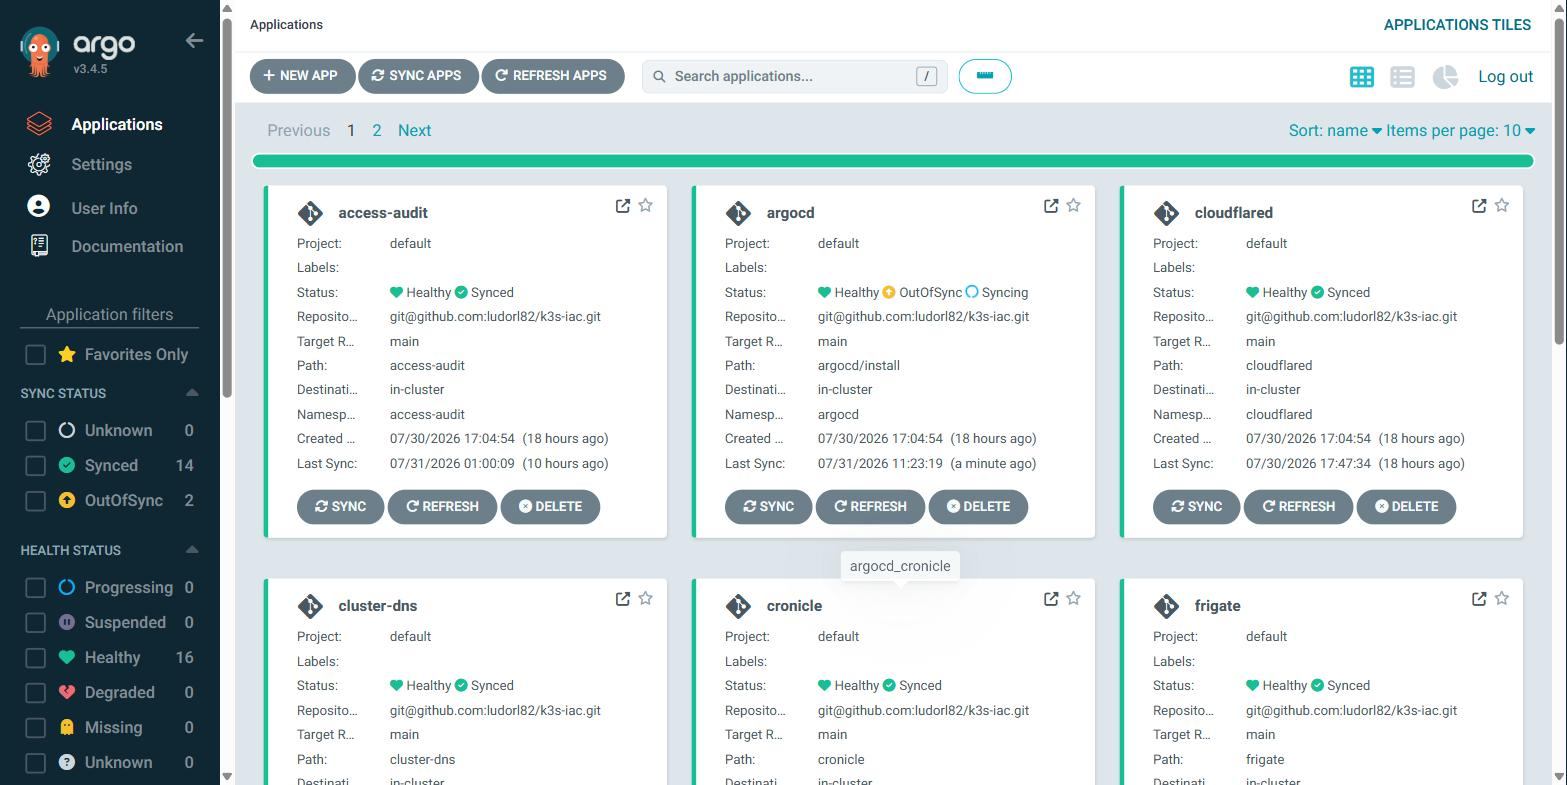The image size is (1567, 785).
Task: Sync the access-audit application
Action: tap(340, 507)
